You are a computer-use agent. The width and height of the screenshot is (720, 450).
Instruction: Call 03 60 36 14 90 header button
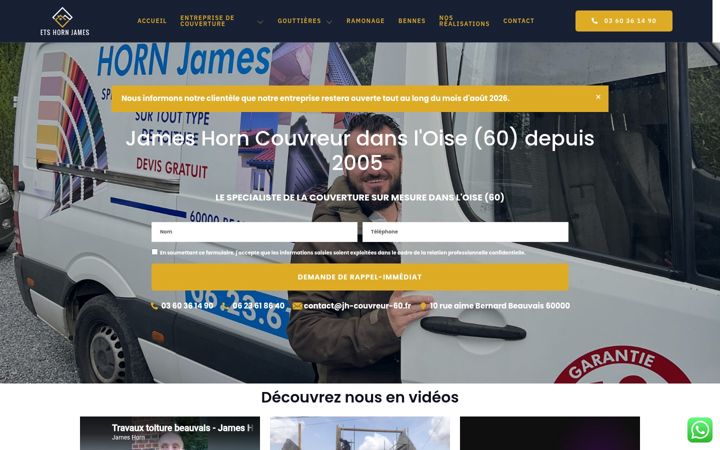[x=624, y=21]
